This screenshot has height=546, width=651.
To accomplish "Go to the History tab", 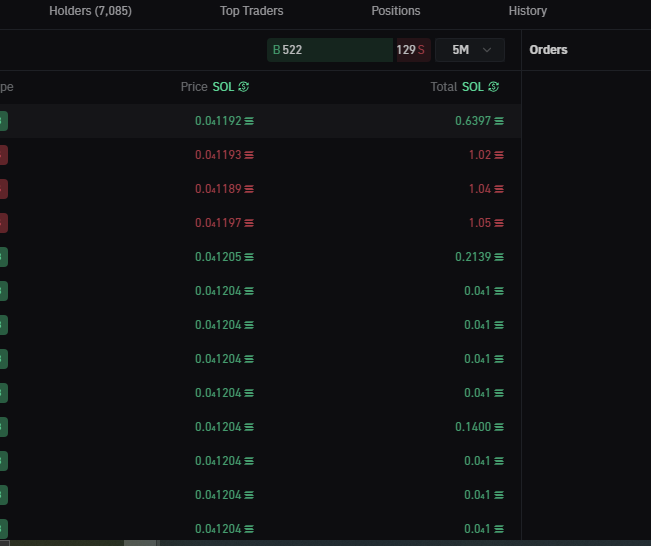I will coord(528,11).
